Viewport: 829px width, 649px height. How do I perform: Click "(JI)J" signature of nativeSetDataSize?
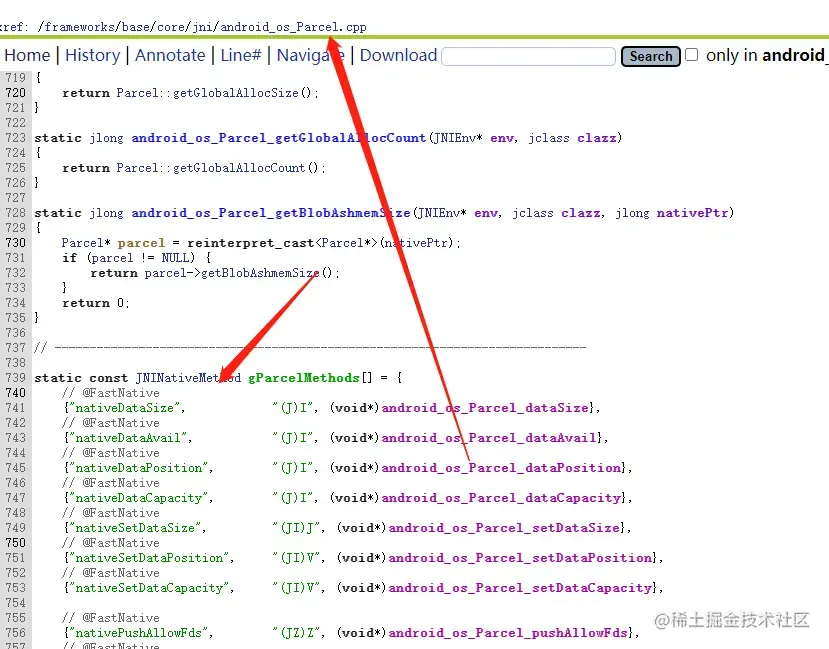coord(297,528)
